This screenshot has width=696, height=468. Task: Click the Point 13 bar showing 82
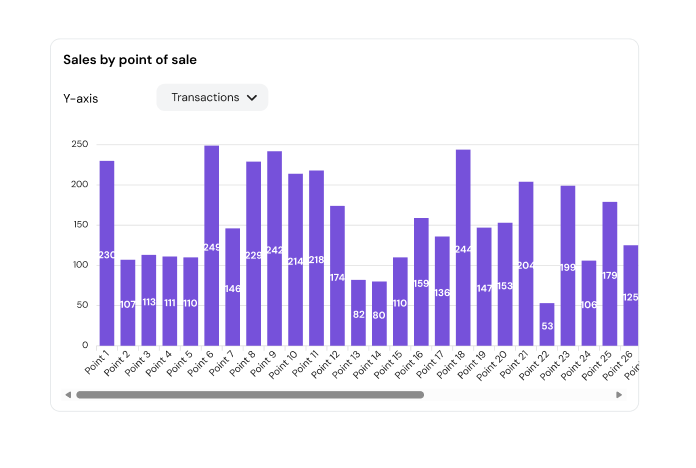358,312
